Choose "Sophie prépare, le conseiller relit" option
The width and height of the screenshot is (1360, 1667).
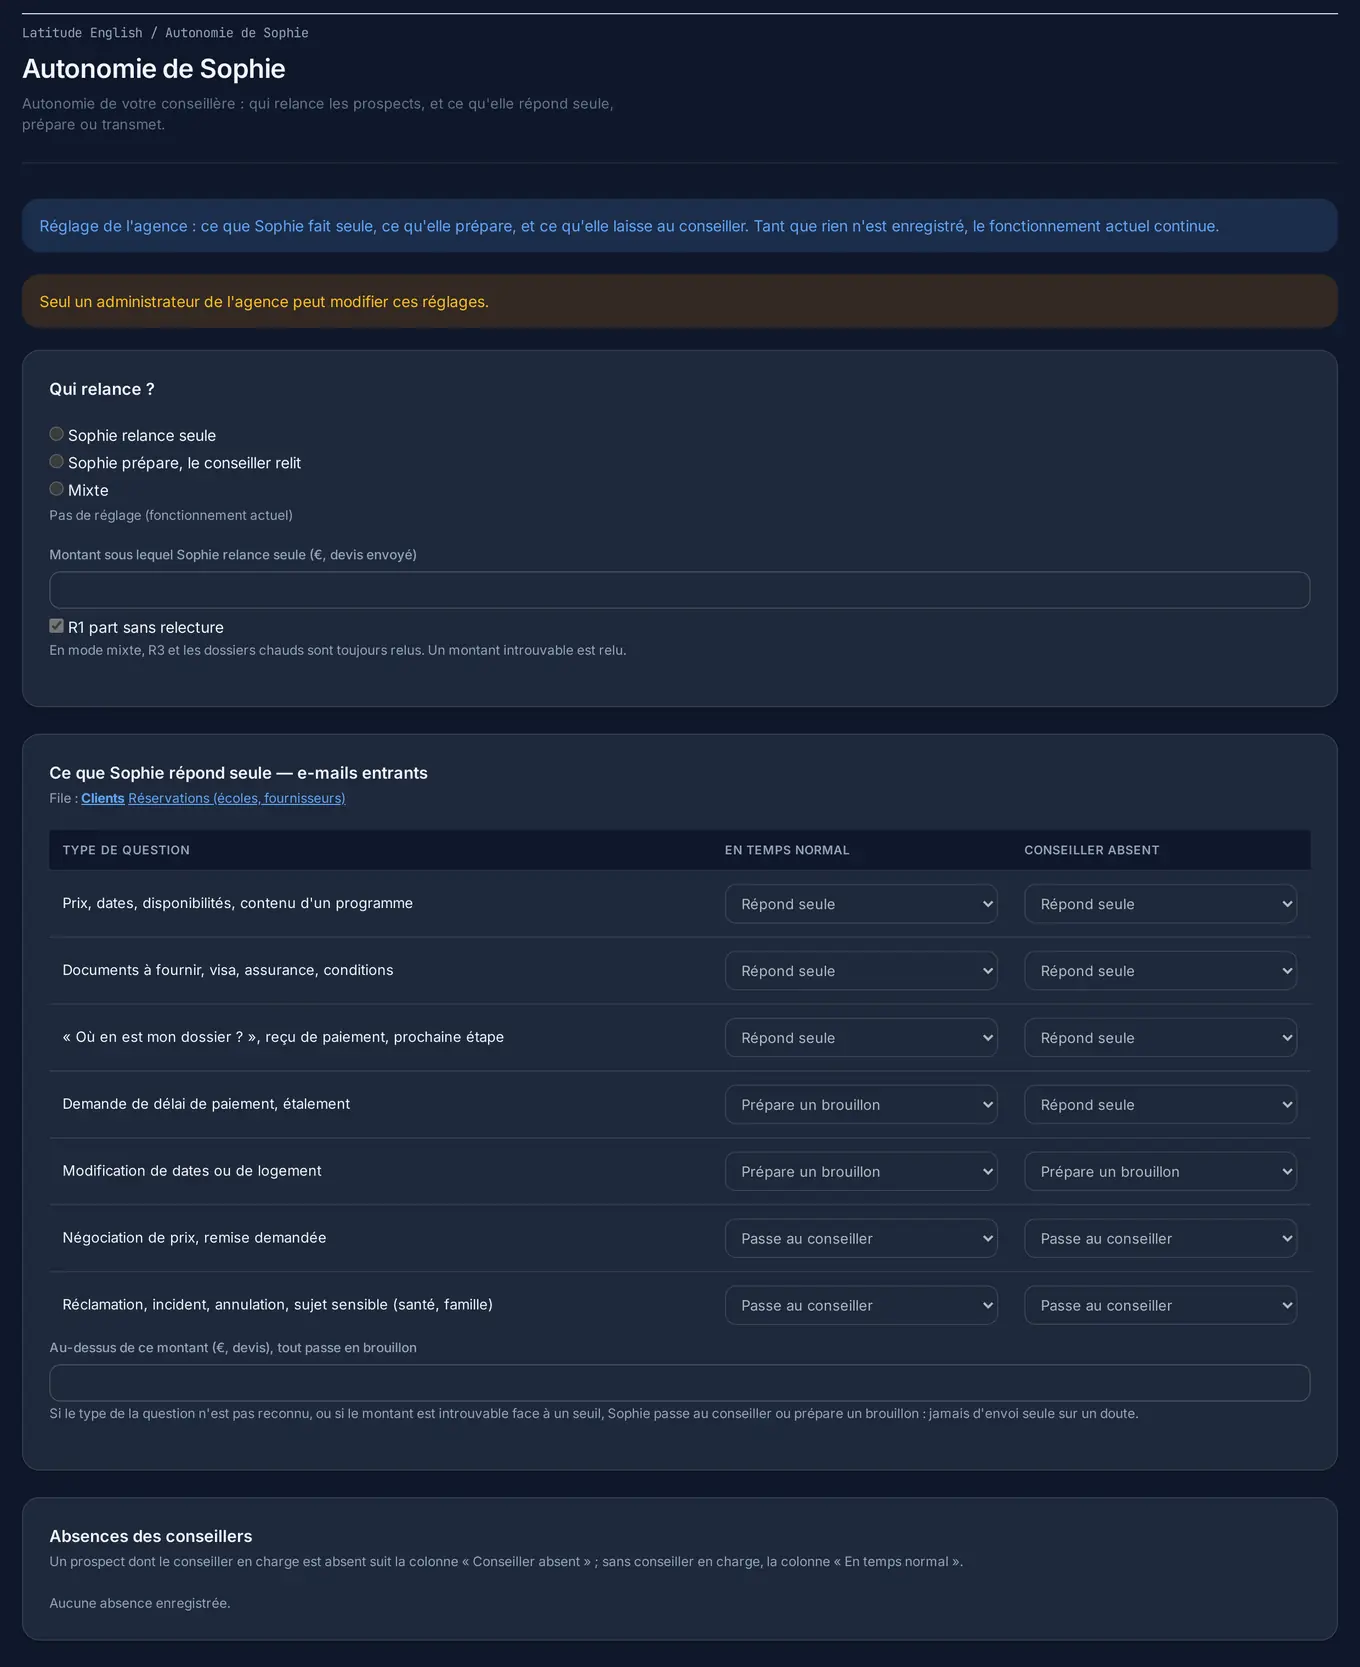point(57,462)
